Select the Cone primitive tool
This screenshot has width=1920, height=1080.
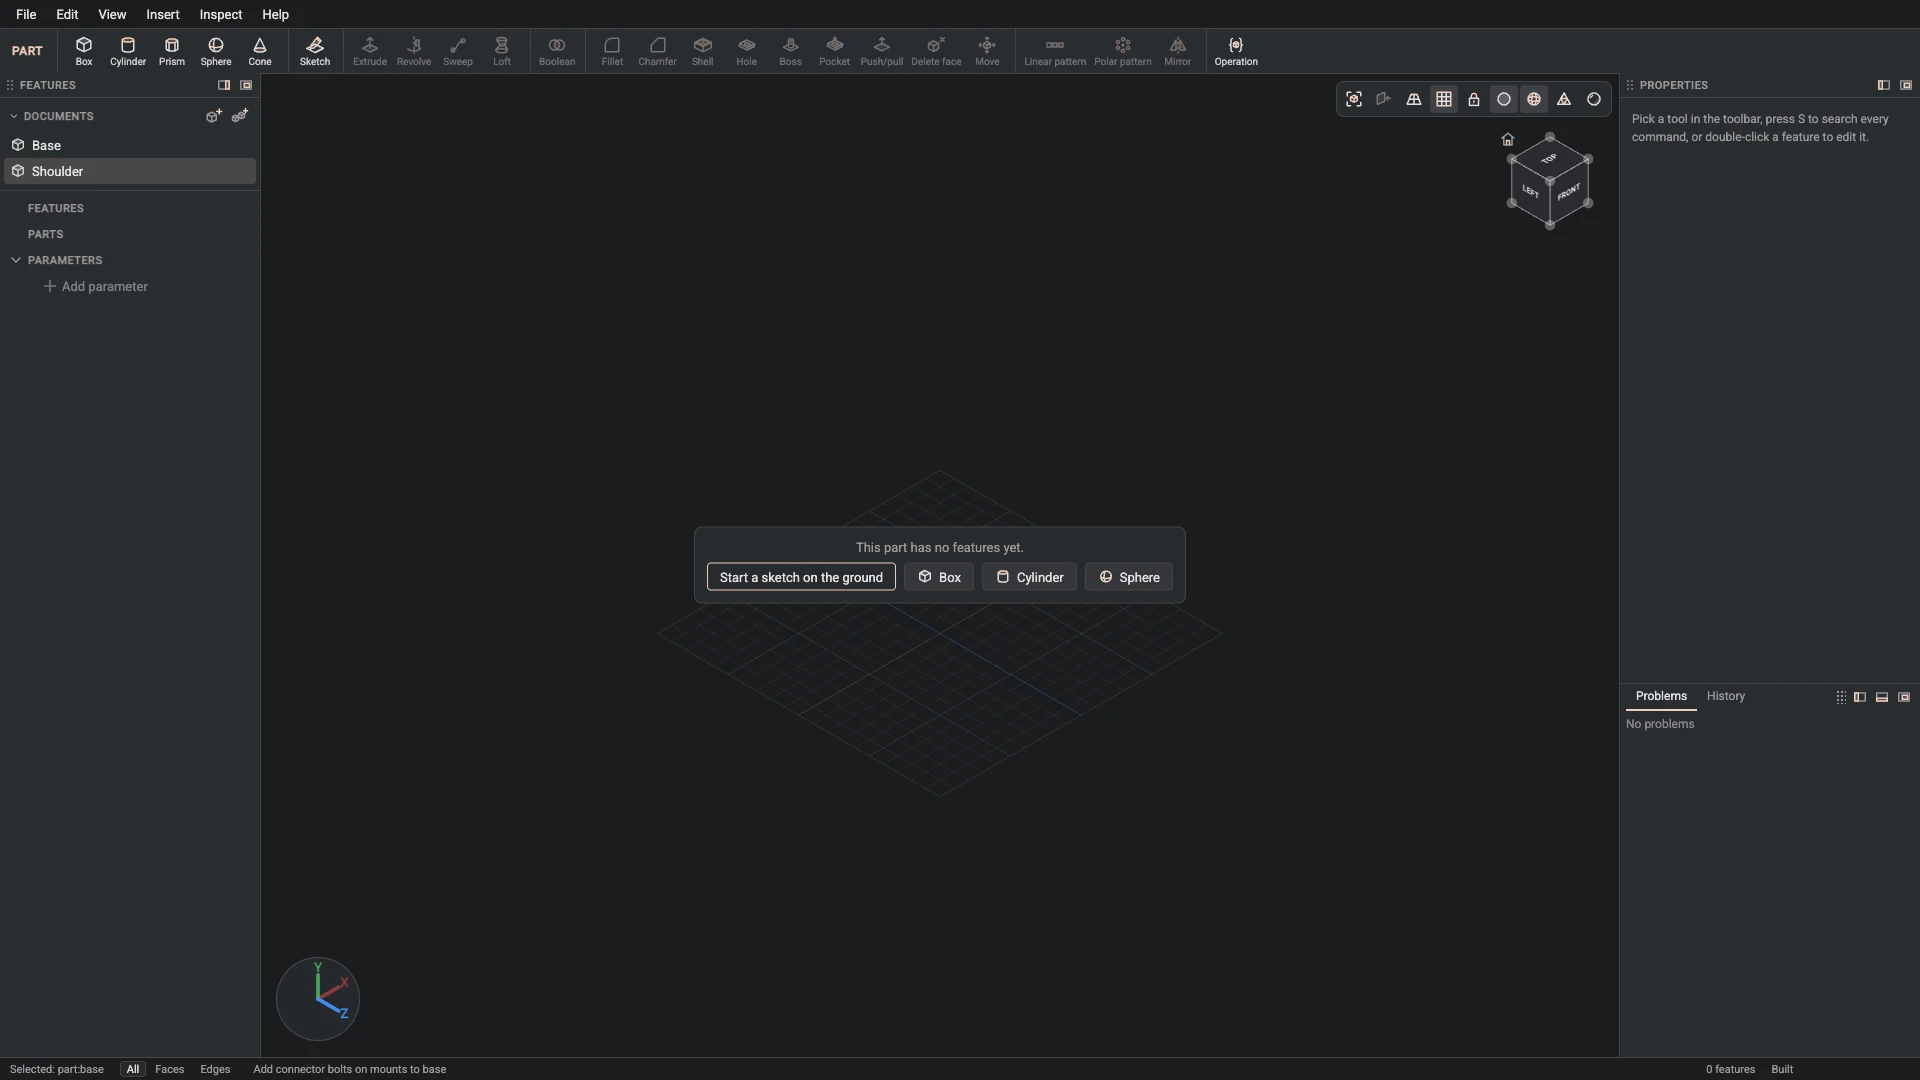click(x=260, y=51)
